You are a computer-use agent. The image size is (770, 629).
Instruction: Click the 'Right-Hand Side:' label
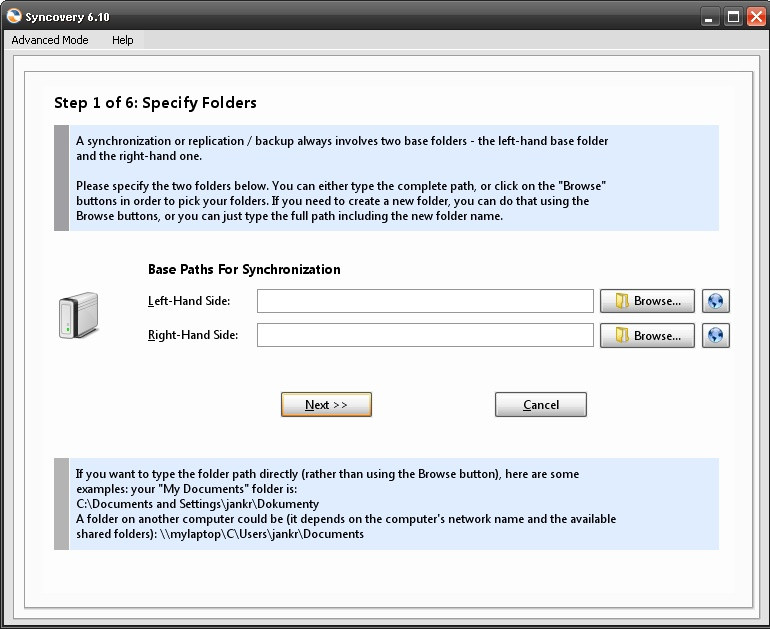tap(193, 335)
